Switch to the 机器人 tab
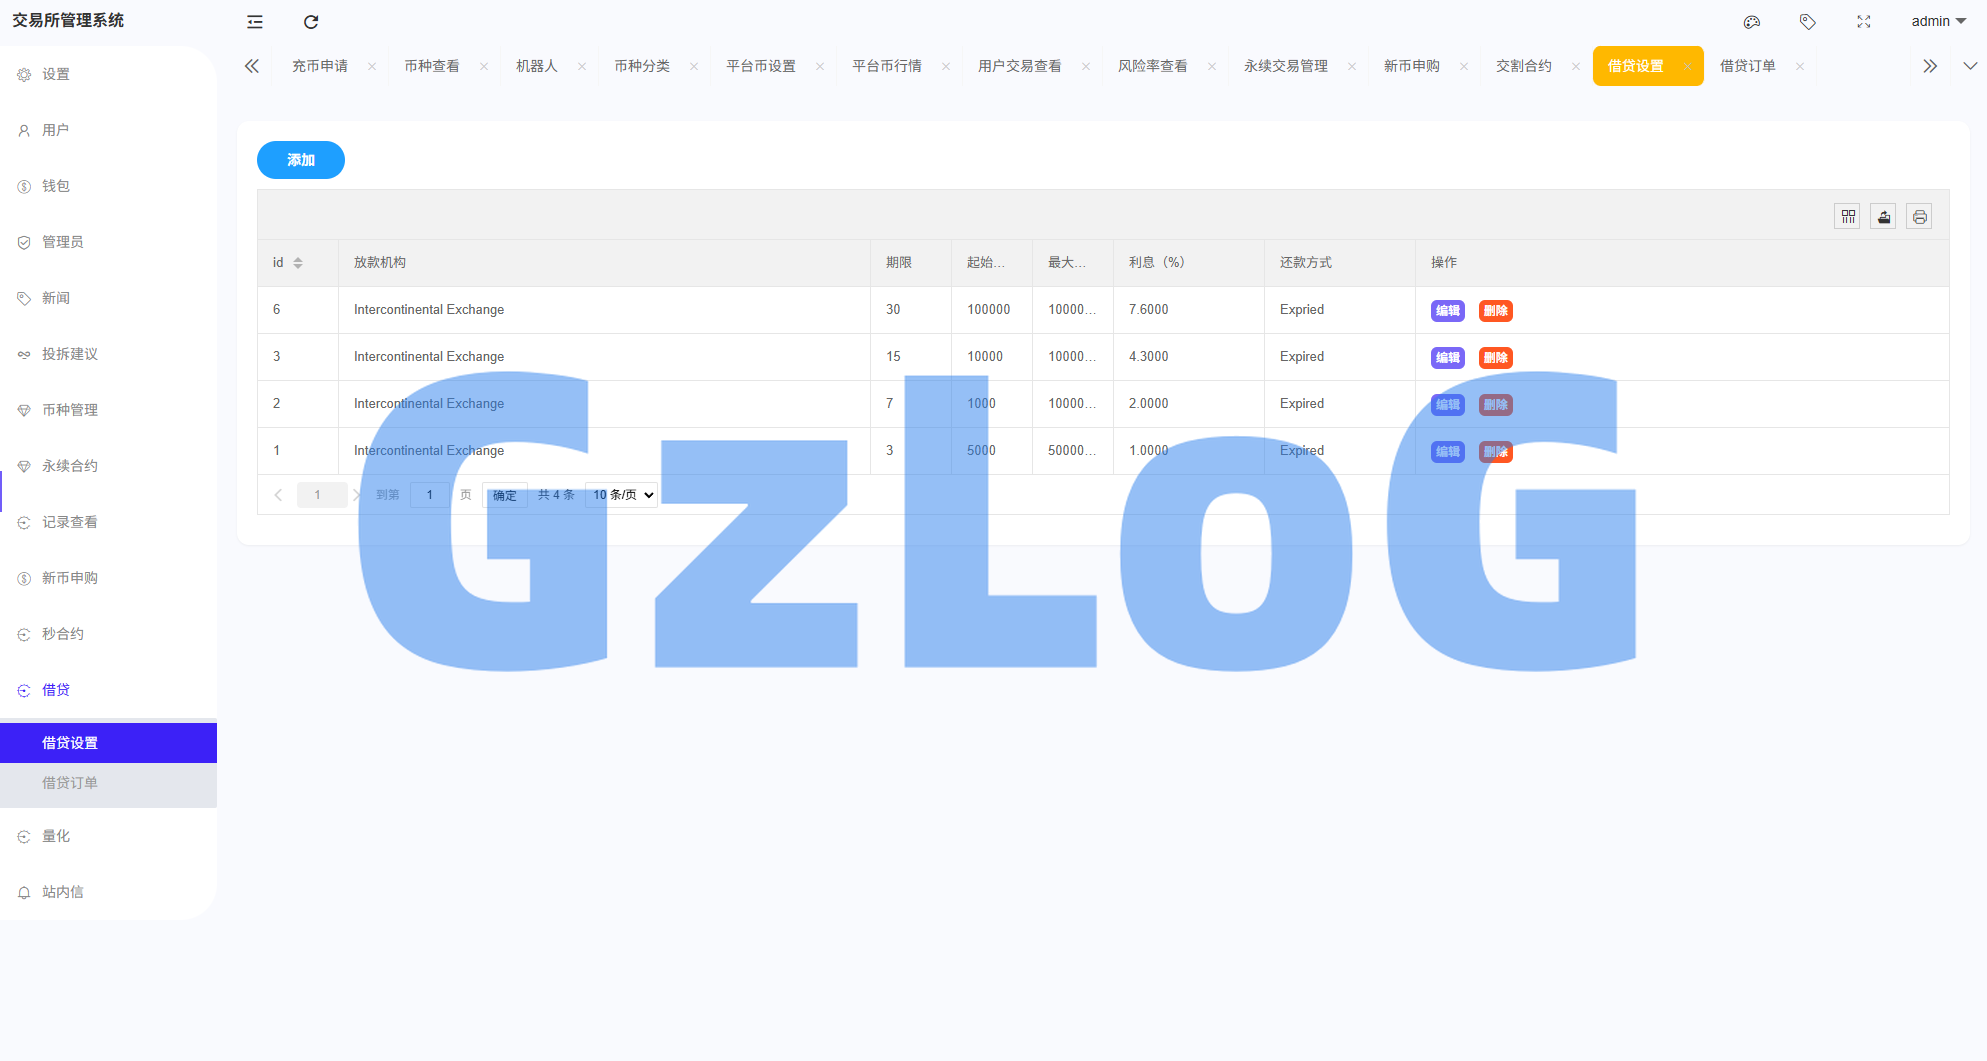The width and height of the screenshot is (1987, 1061). [536, 66]
